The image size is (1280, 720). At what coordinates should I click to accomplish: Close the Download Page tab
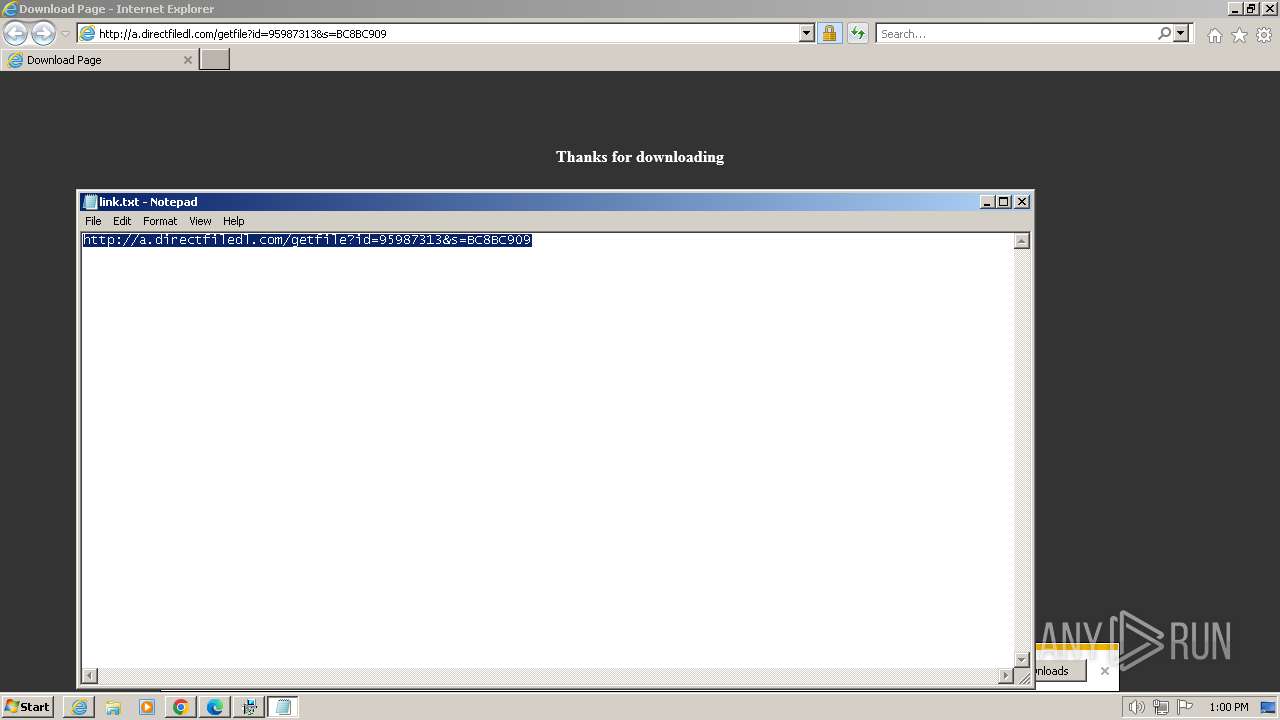pos(187,60)
